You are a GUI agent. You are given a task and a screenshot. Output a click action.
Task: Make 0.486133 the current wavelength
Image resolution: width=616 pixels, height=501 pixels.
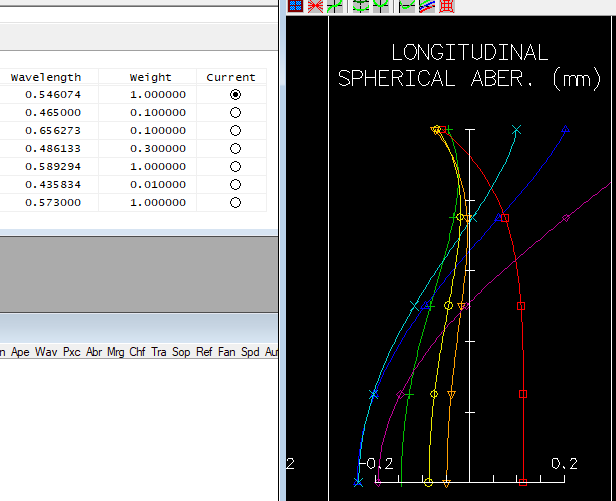pyautogui.click(x=235, y=149)
